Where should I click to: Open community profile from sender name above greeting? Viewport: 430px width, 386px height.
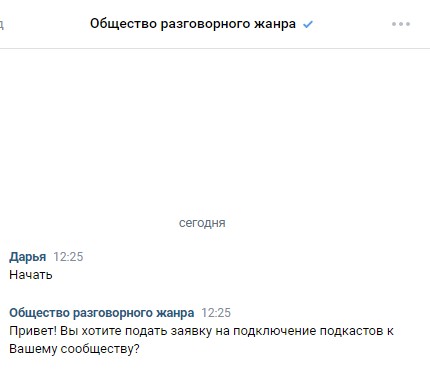102,313
